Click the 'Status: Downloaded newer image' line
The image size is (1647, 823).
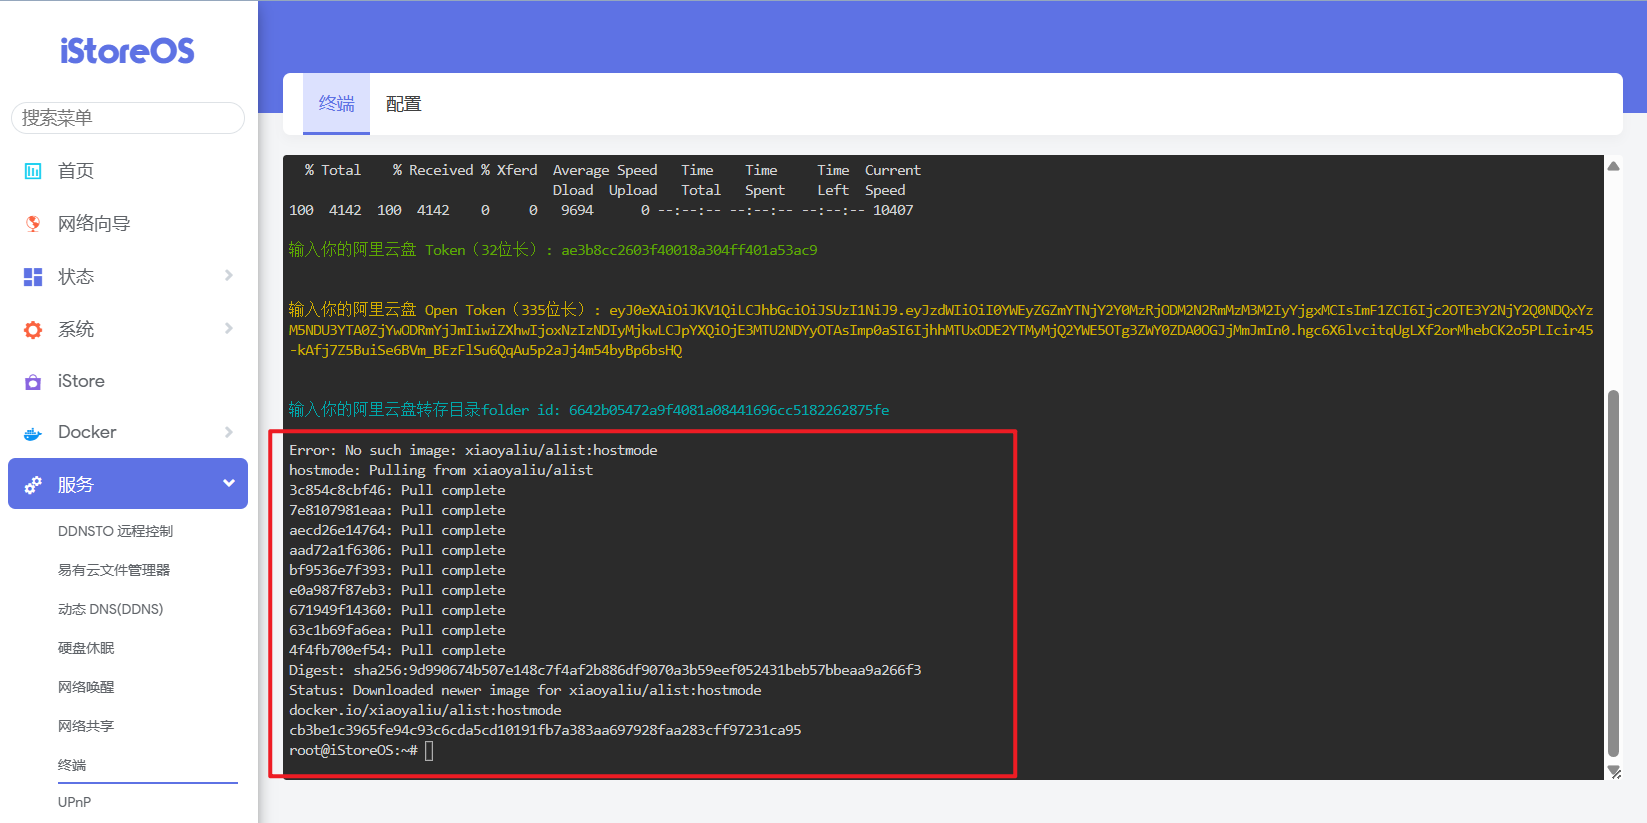tap(525, 690)
